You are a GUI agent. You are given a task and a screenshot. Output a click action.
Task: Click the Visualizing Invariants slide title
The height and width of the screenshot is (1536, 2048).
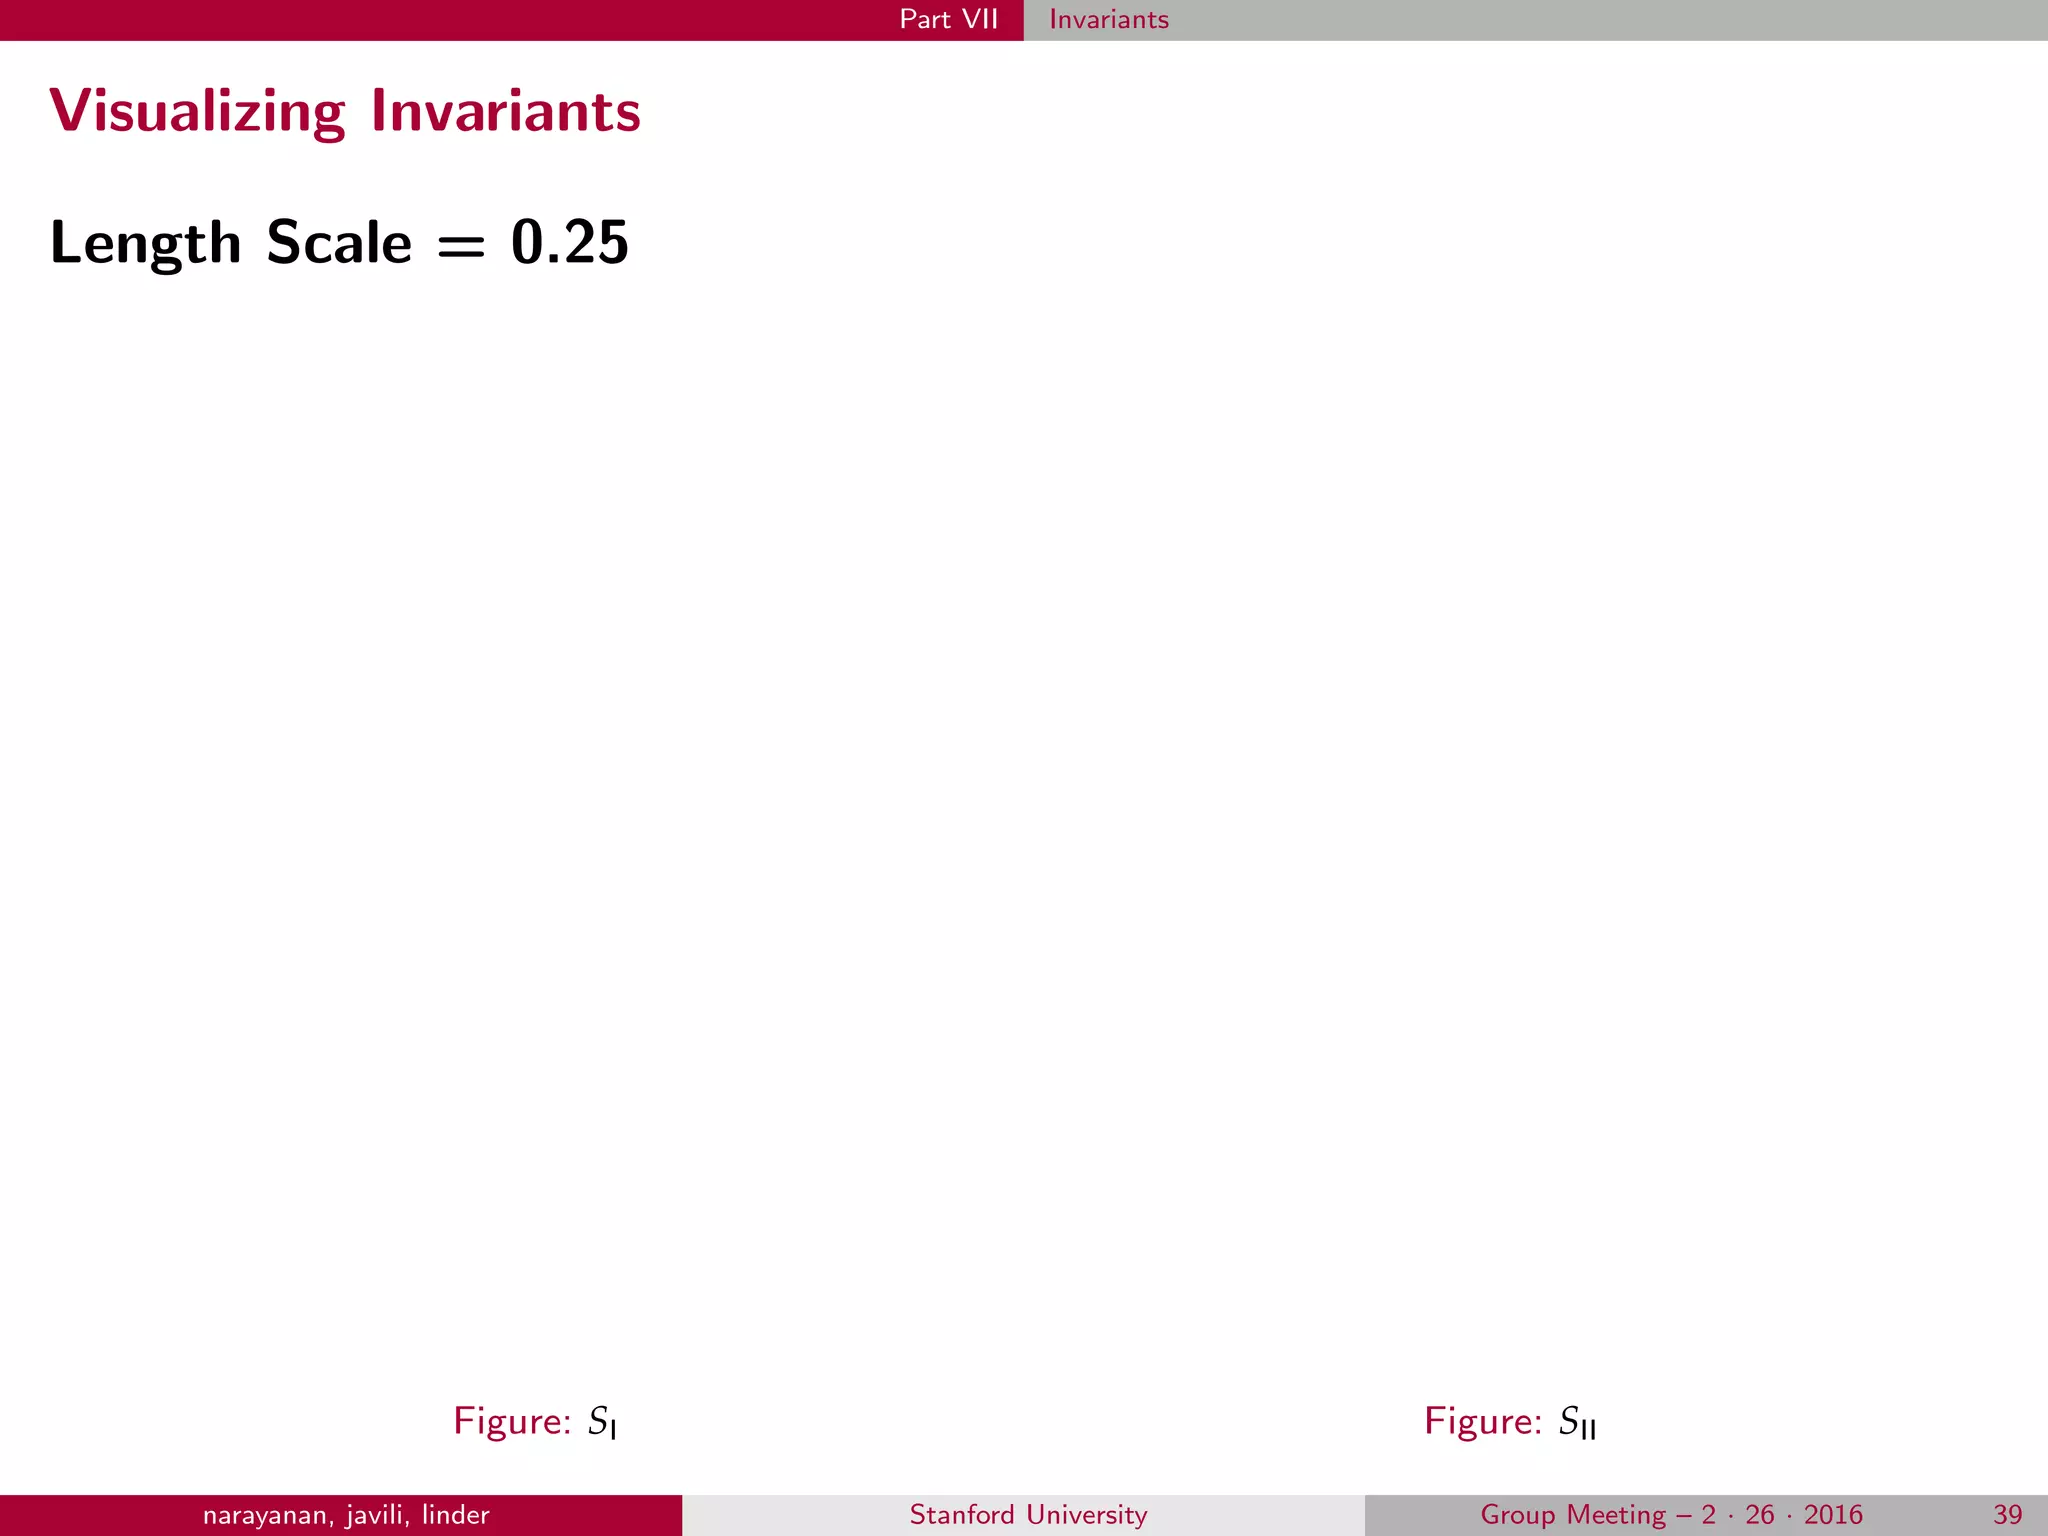tap(345, 112)
